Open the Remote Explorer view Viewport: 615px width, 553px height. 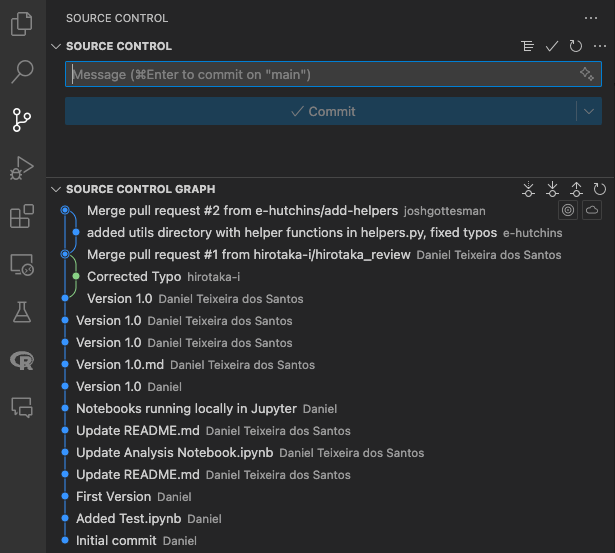tap(22, 264)
